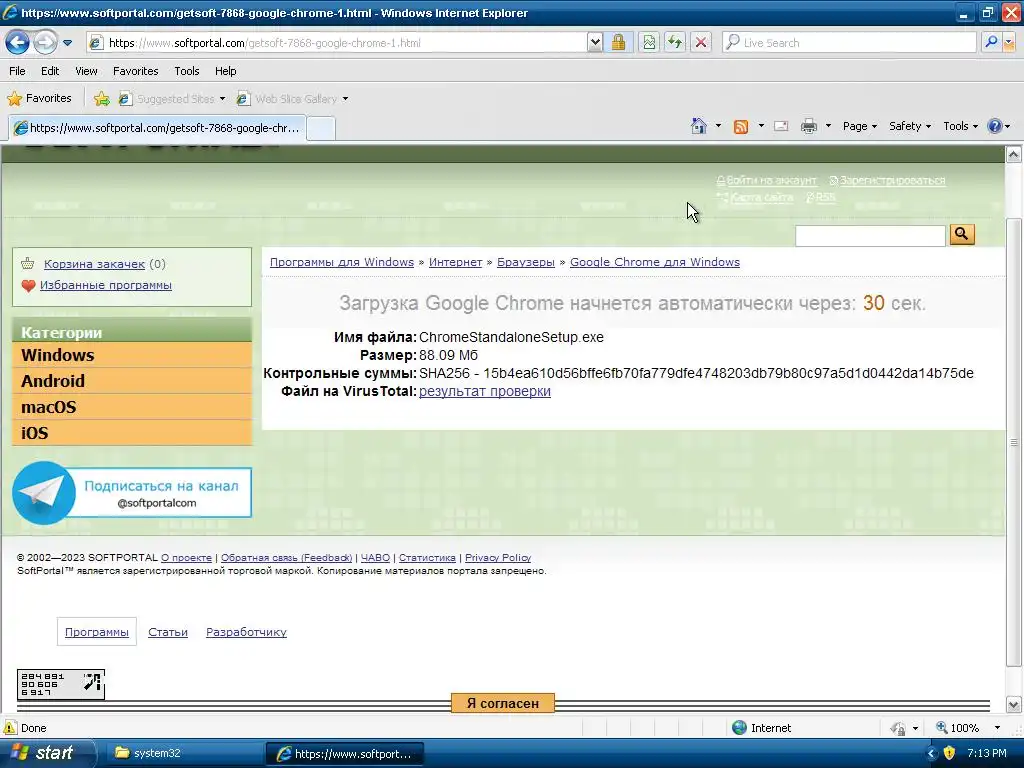Click the security lock icon
Viewport: 1024px width, 768px height.
pyautogui.click(x=618, y=43)
